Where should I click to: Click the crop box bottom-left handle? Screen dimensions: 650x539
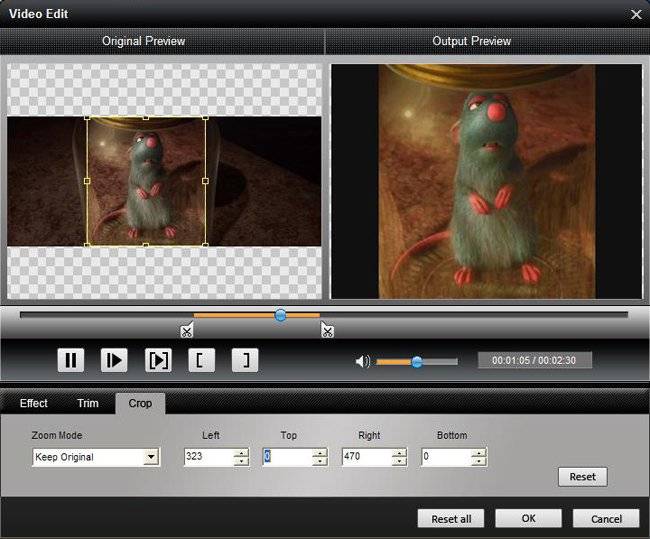[x=87, y=245]
